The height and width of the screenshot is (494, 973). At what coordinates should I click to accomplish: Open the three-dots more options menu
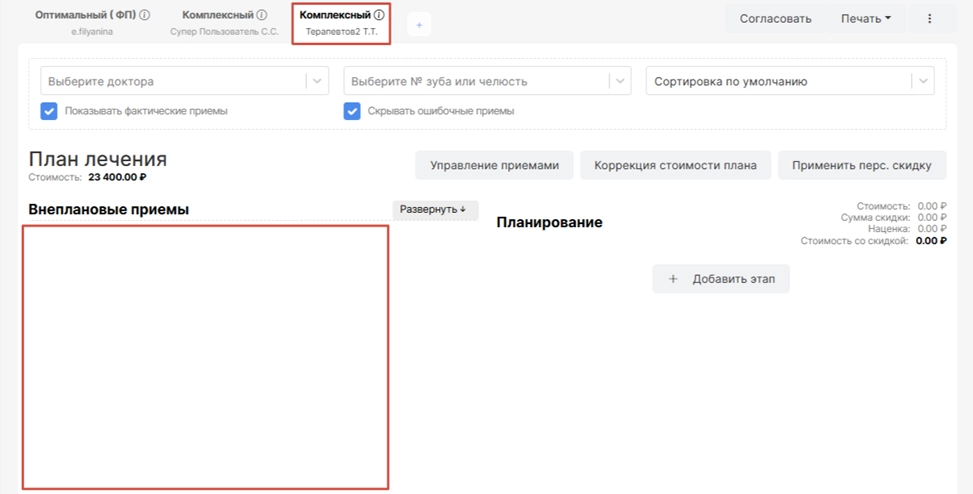[929, 19]
